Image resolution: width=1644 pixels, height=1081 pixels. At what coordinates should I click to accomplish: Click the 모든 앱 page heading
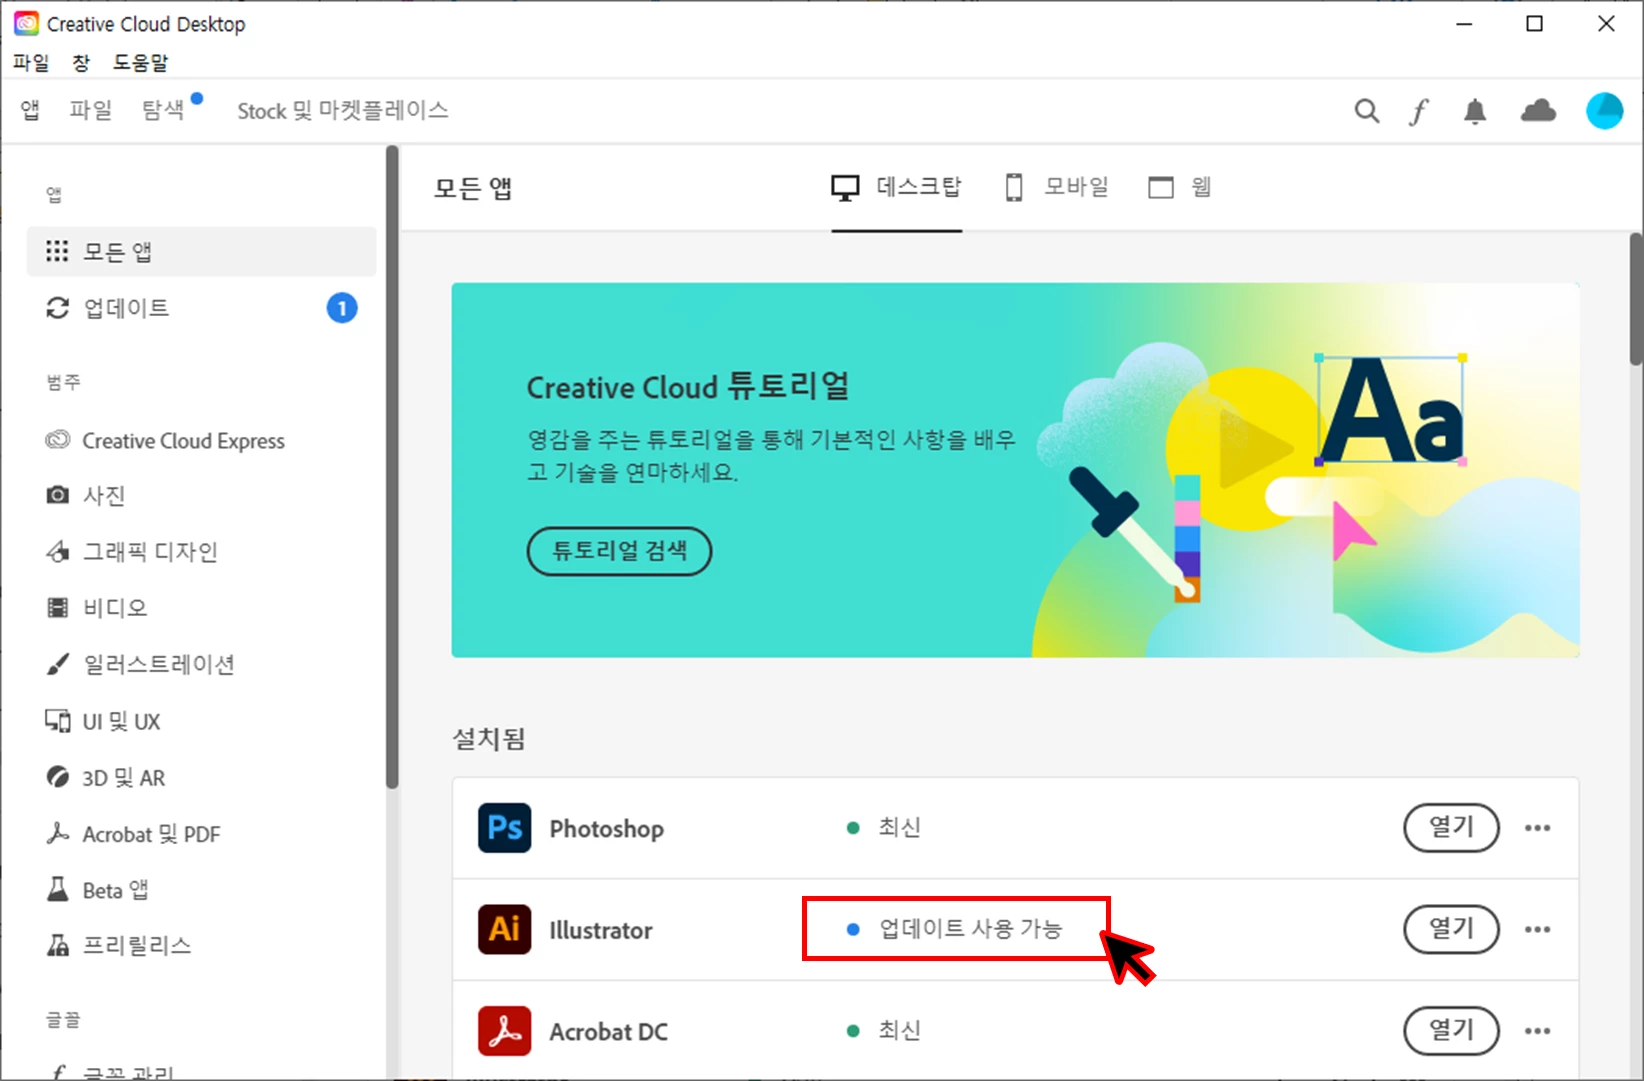coord(473,188)
